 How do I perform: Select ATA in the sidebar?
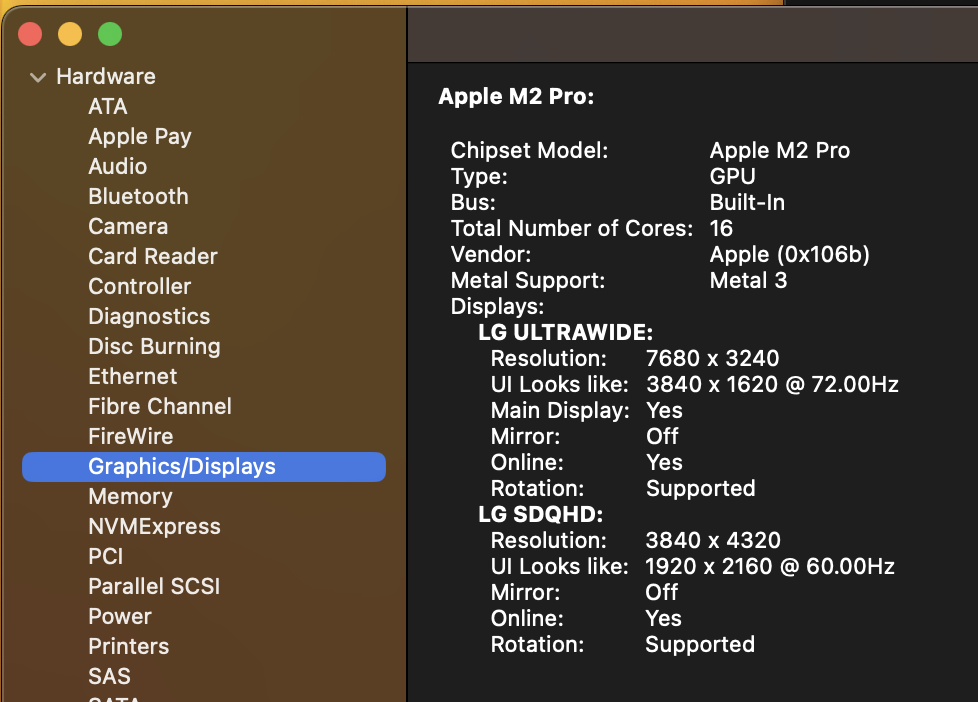[x=108, y=106]
